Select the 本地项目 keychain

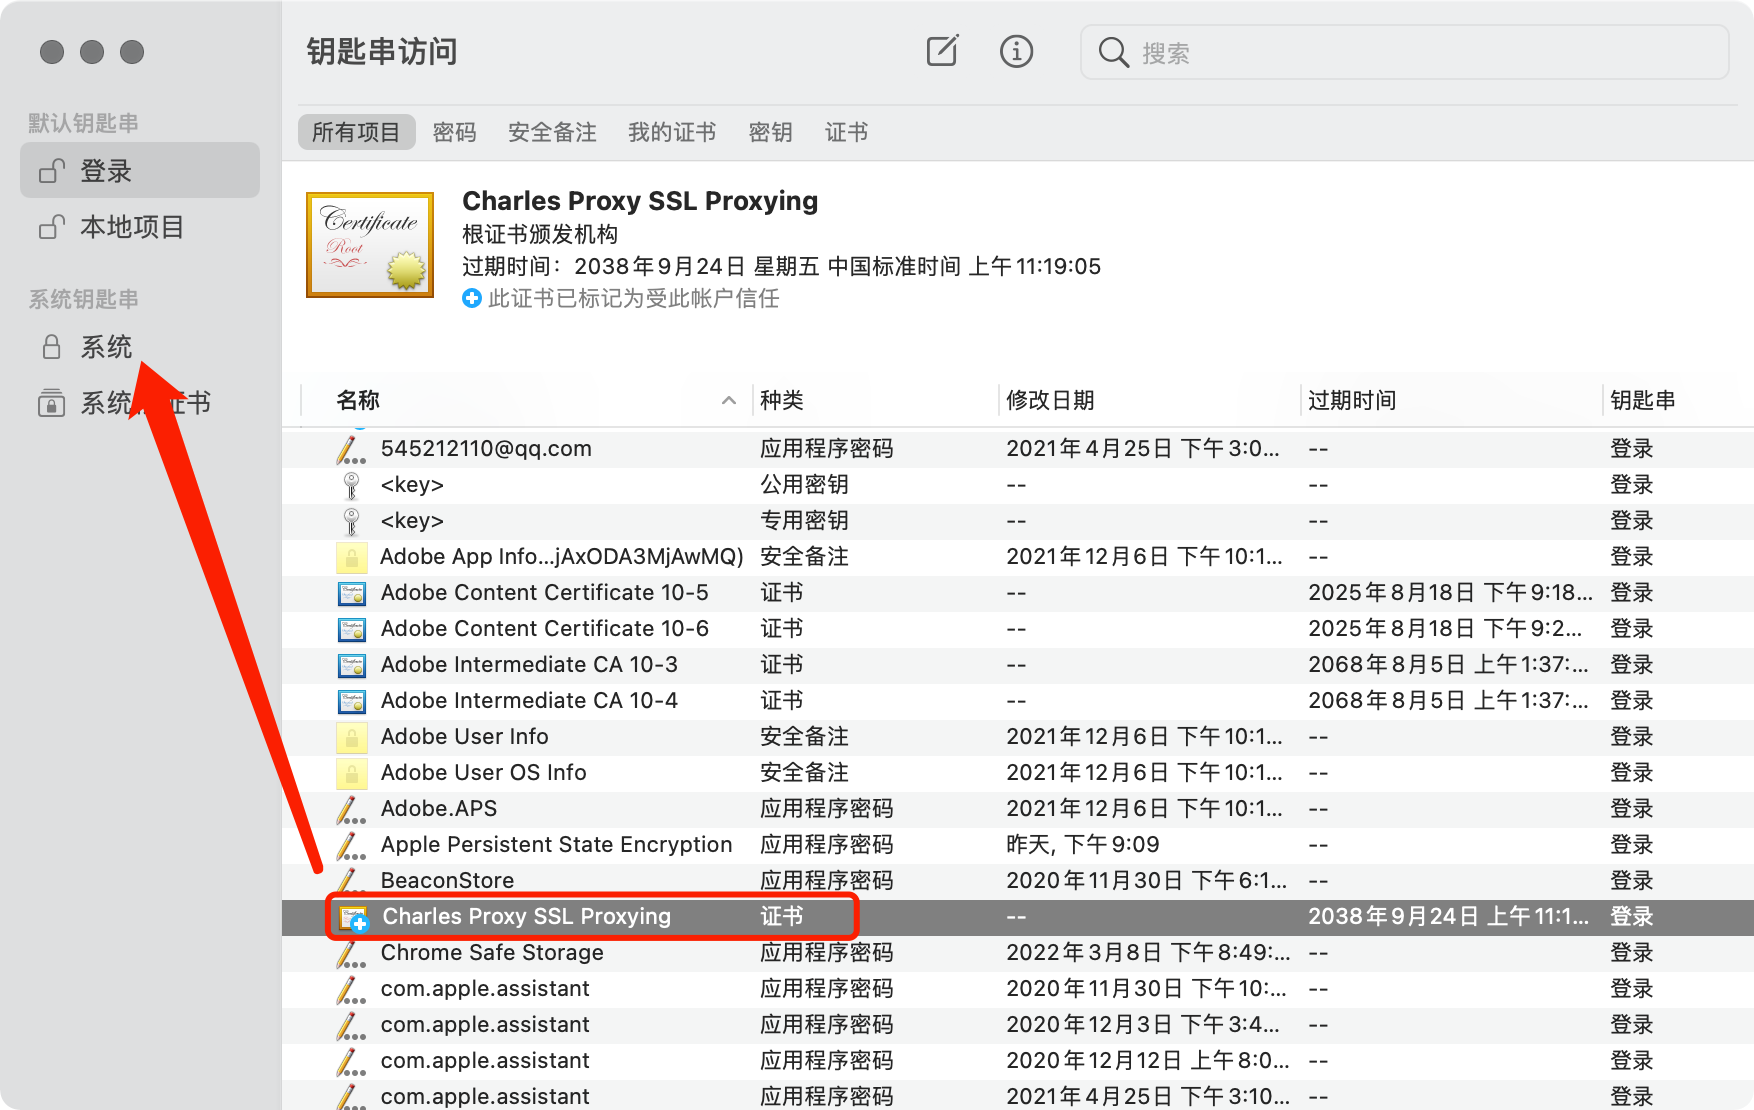(x=140, y=227)
